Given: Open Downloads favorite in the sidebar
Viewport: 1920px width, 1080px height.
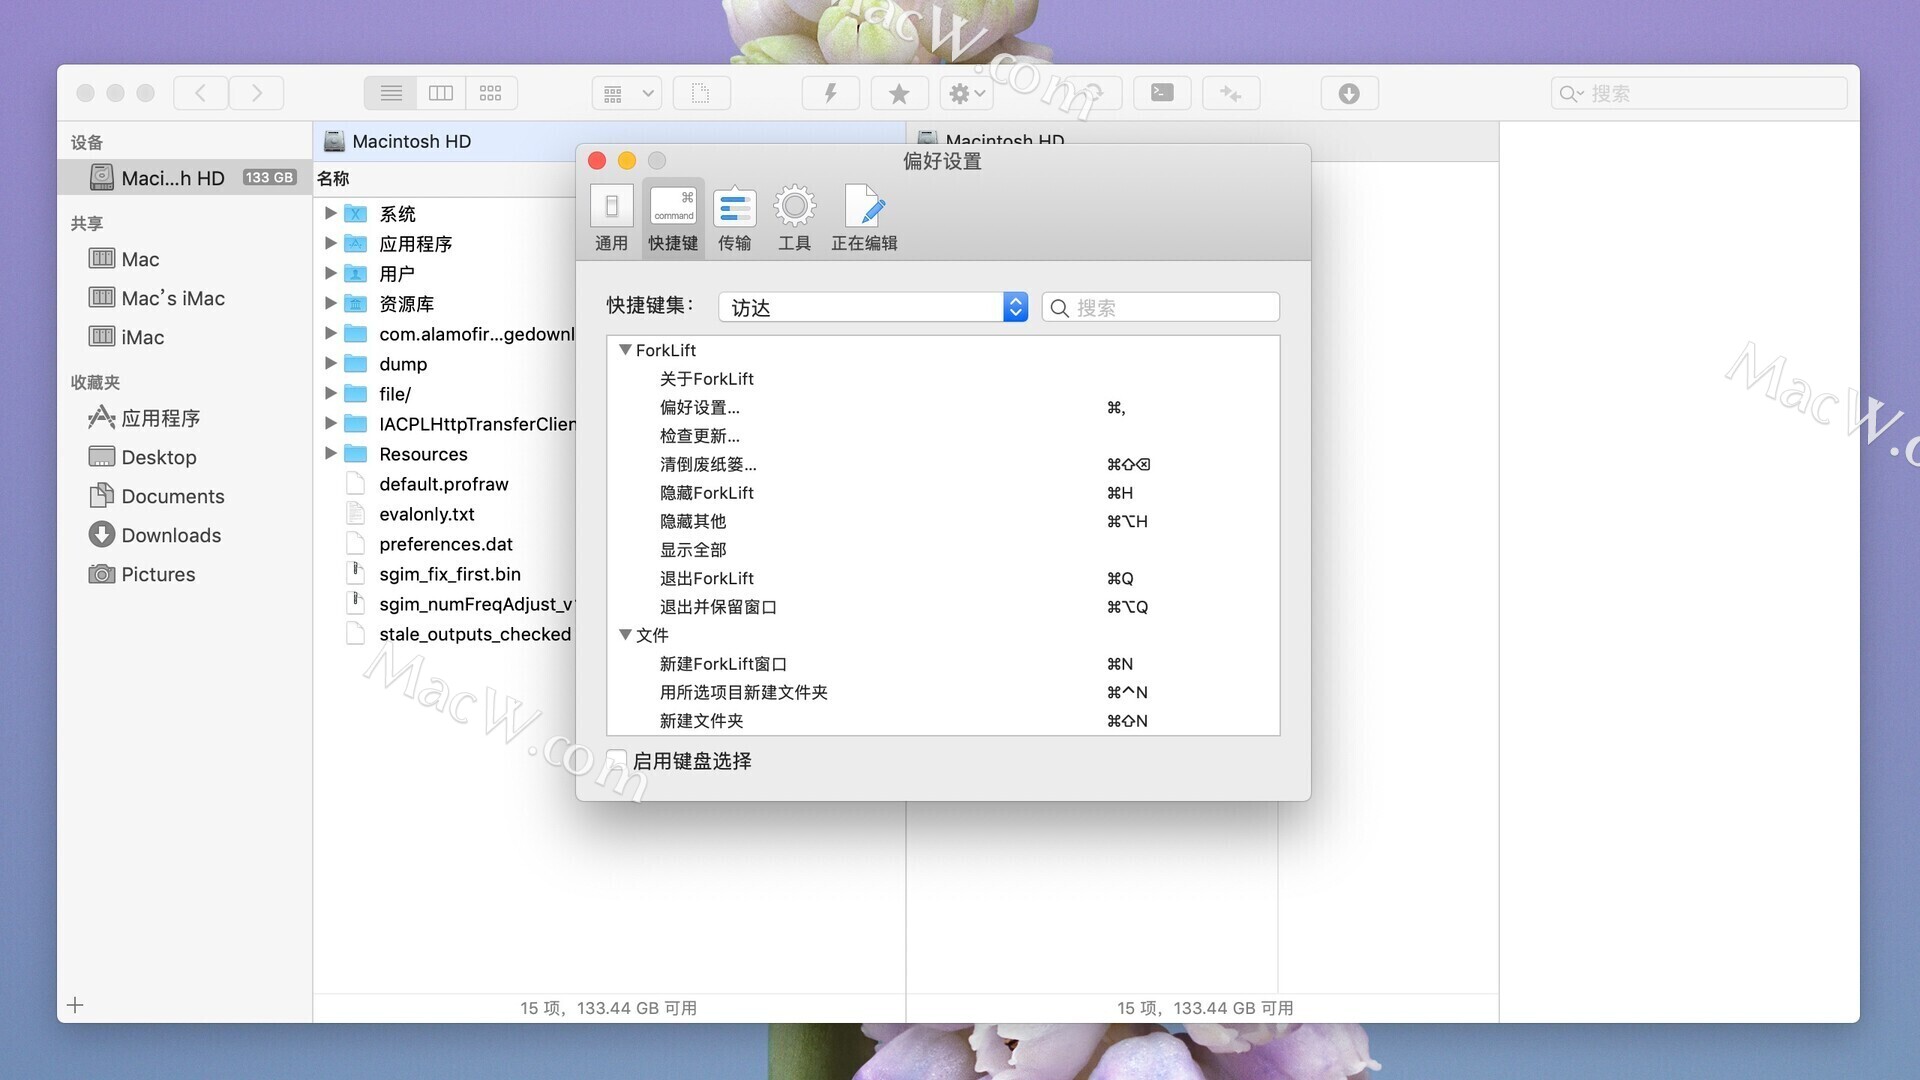Looking at the screenshot, I should click(185, 535).
